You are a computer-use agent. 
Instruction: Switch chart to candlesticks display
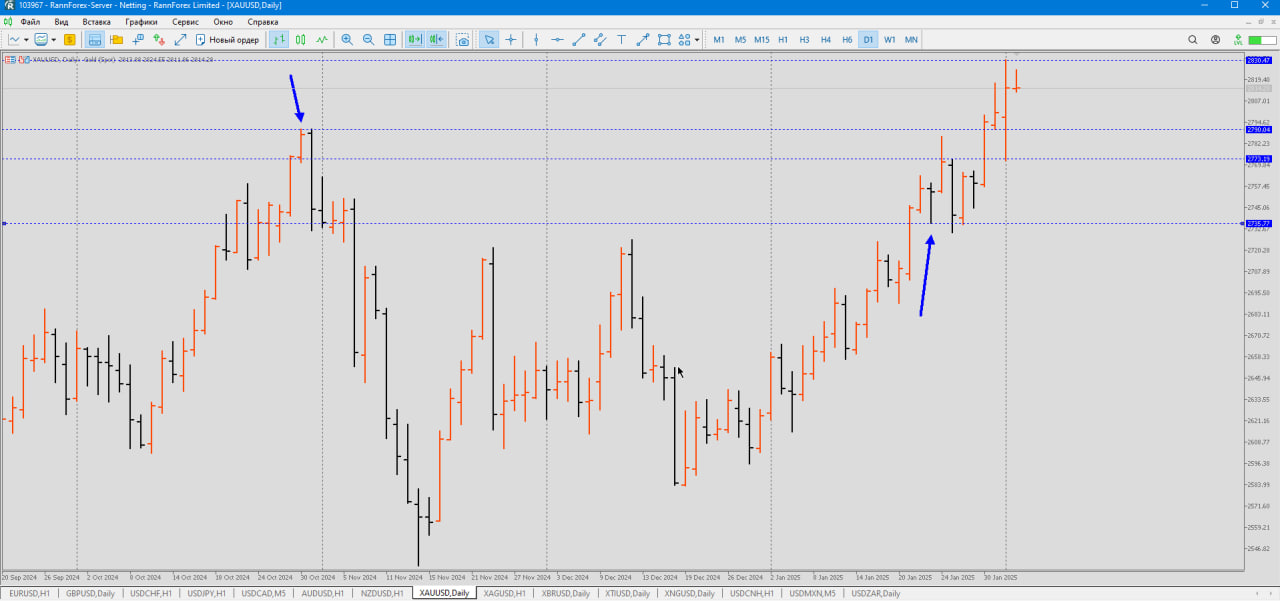(300, 40)
